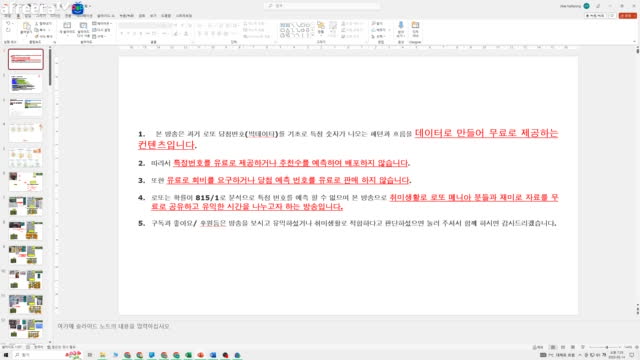This screenshot has width=640, height=360.
Task: Toggle the Notes button in status bar
Action: point(538,347)
